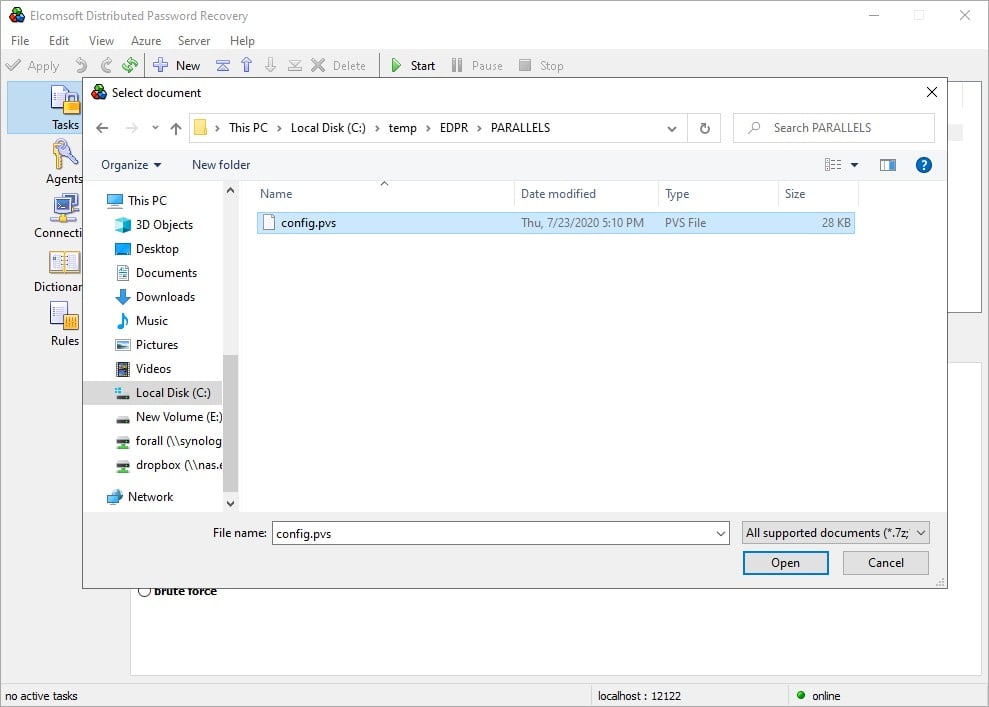Screen dimensions: 989x707
Task: Open the Edit menu
Action: pos(59,40)
